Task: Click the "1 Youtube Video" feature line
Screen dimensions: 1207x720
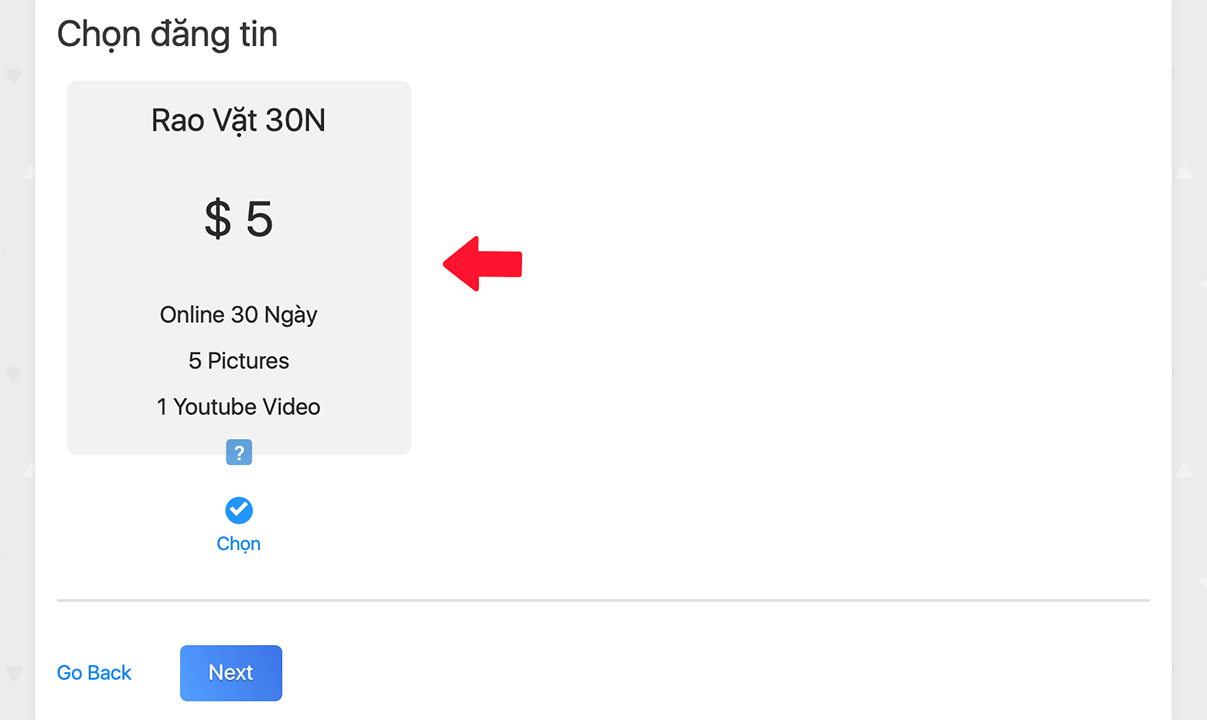Action: coord(238,407)
